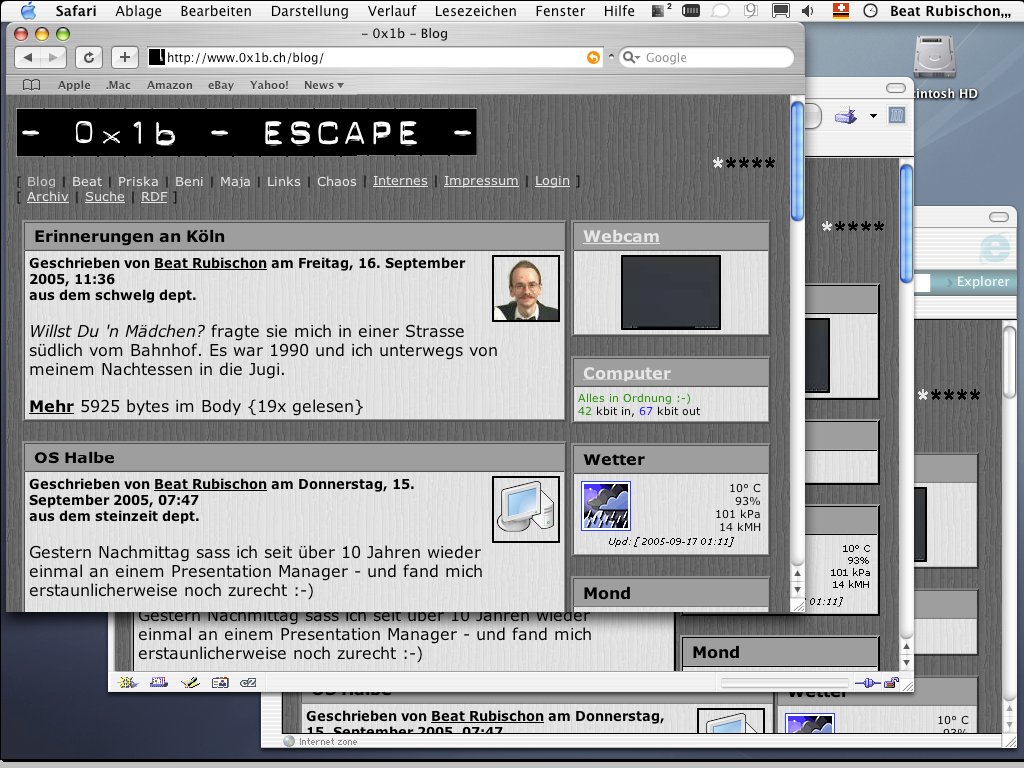Image resolution: width=1024 pixels, height=768 pixels.
Task: Open the Apple menu
Action: point(28,10)
